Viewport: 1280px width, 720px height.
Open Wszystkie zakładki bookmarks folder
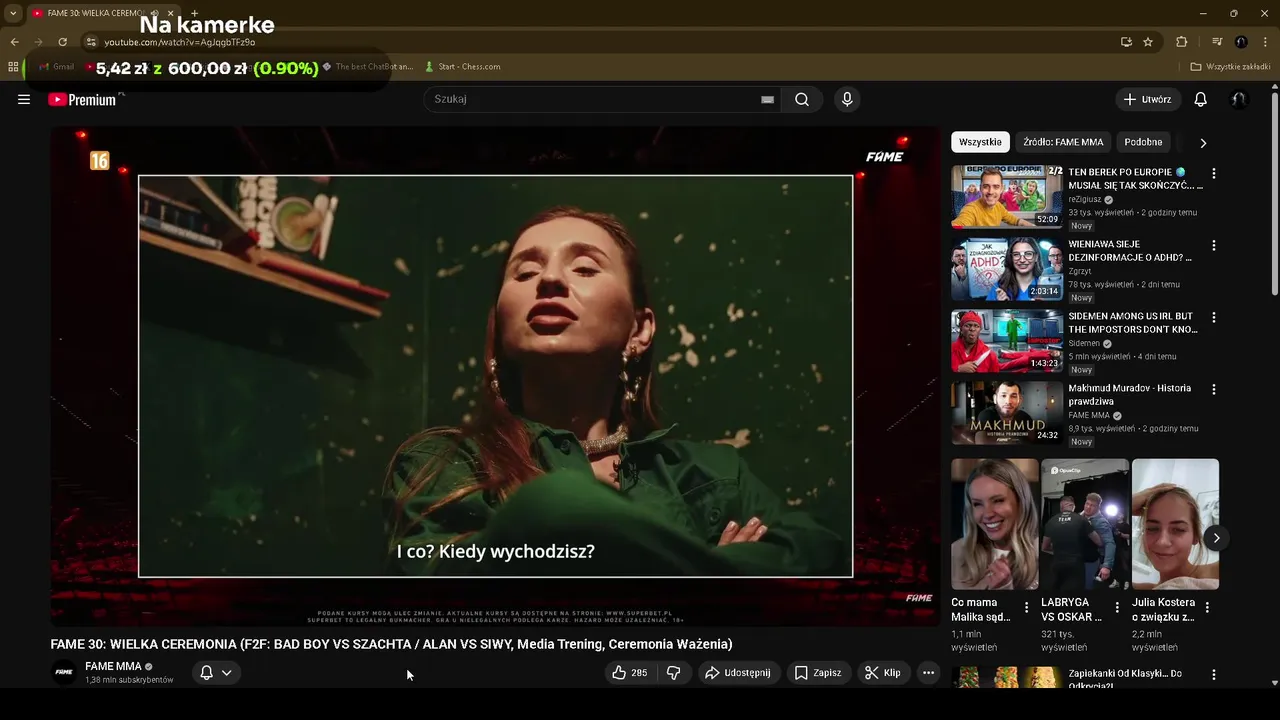(x=1230, y=67)
